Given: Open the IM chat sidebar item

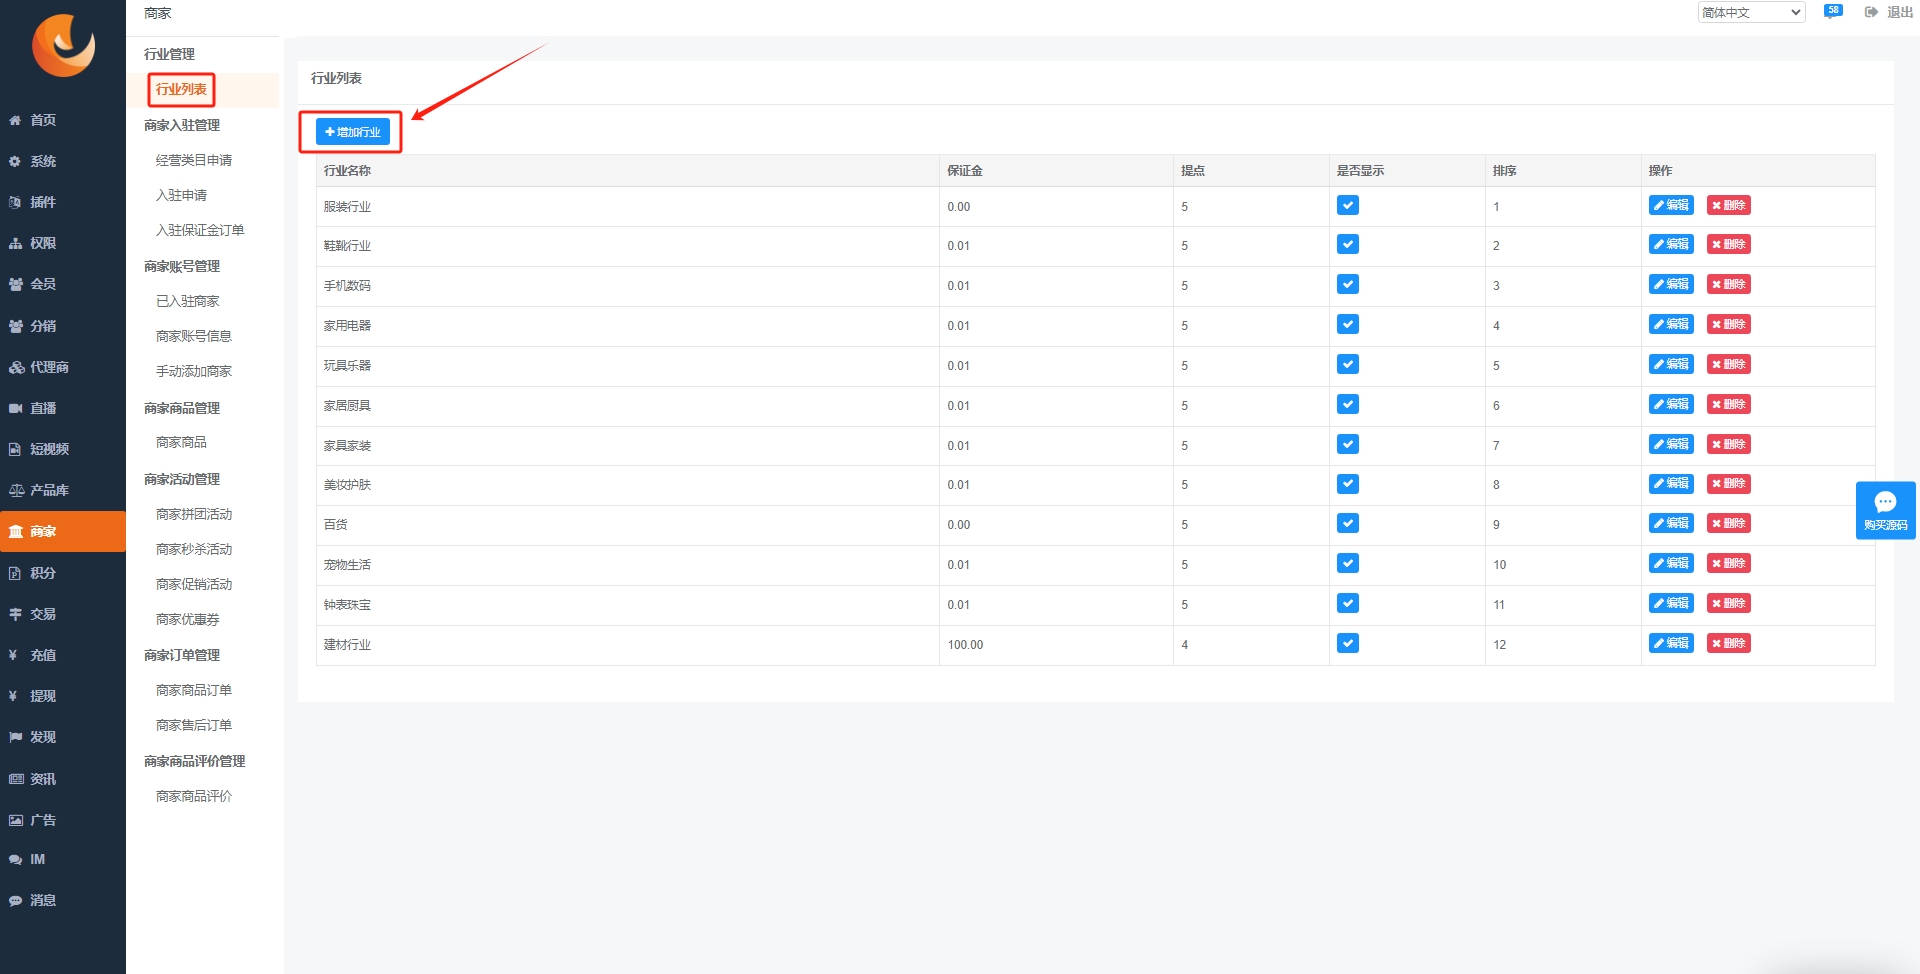Looking at the screenshot, I should pyautogui.click(x=62, y=859).
